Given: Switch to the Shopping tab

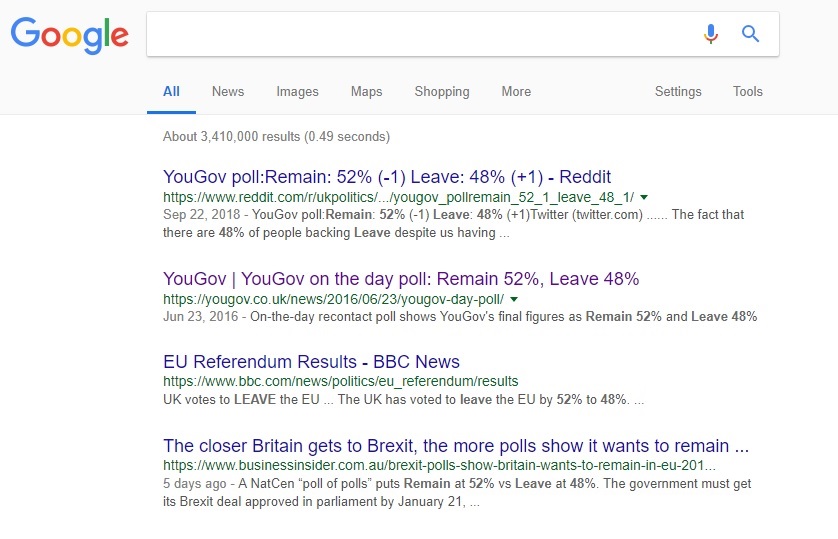Looking at the screenshot, I should (x=442, y=91).
